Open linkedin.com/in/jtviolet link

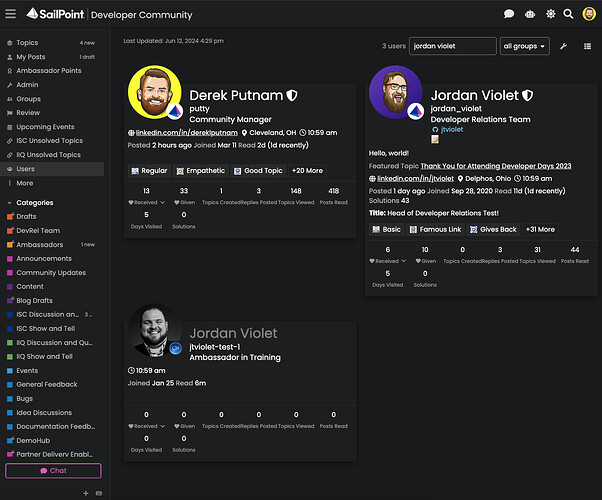415,179
